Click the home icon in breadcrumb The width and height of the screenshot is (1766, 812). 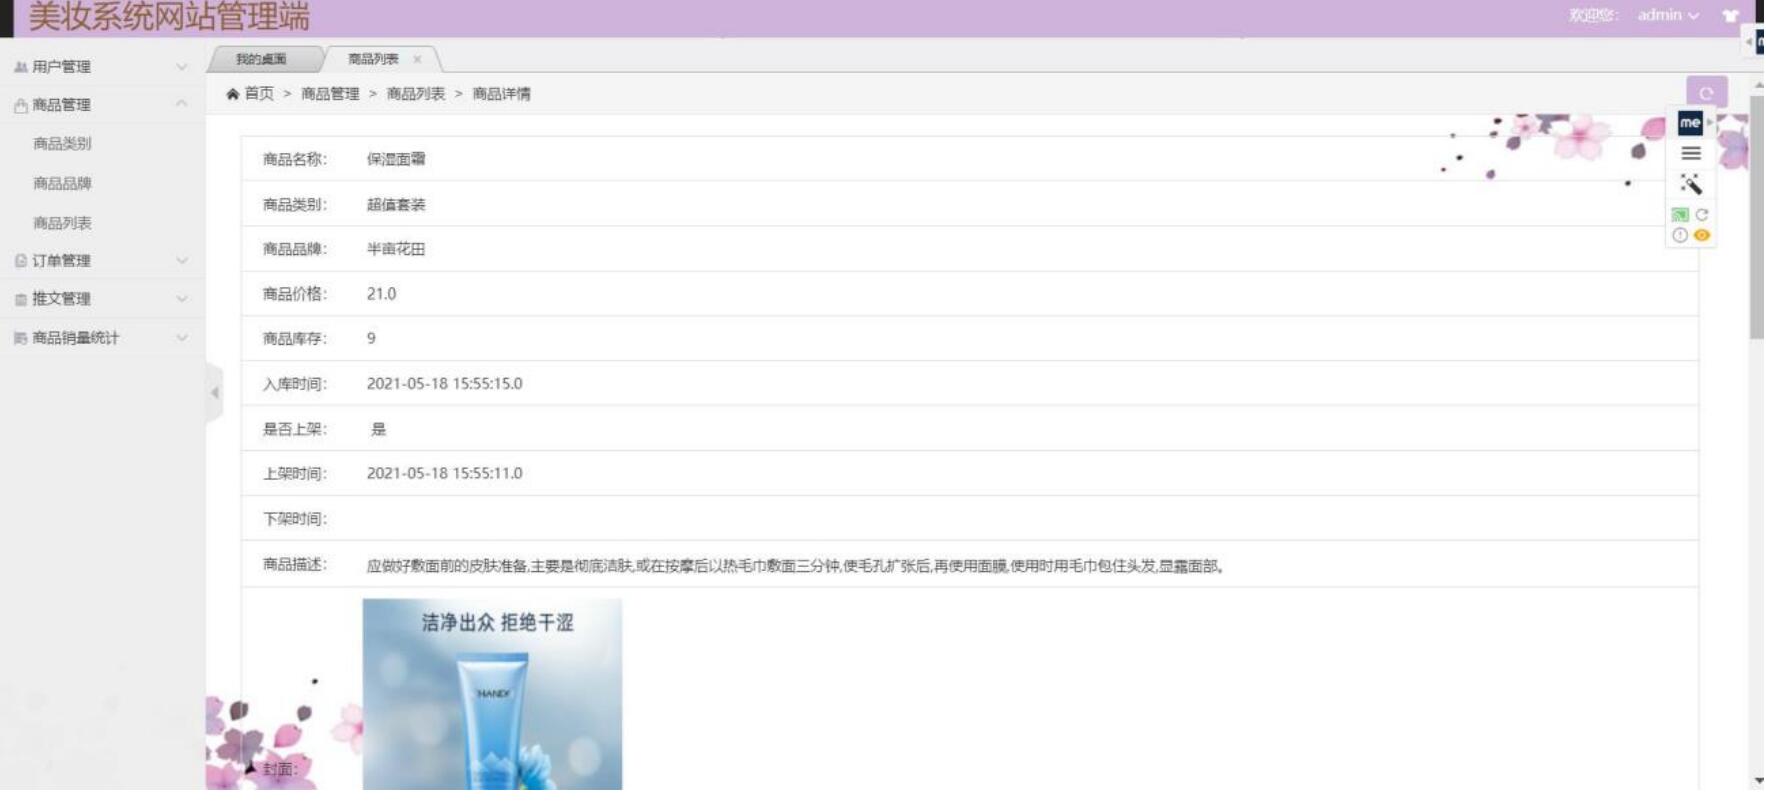click(x=232, y=94)
